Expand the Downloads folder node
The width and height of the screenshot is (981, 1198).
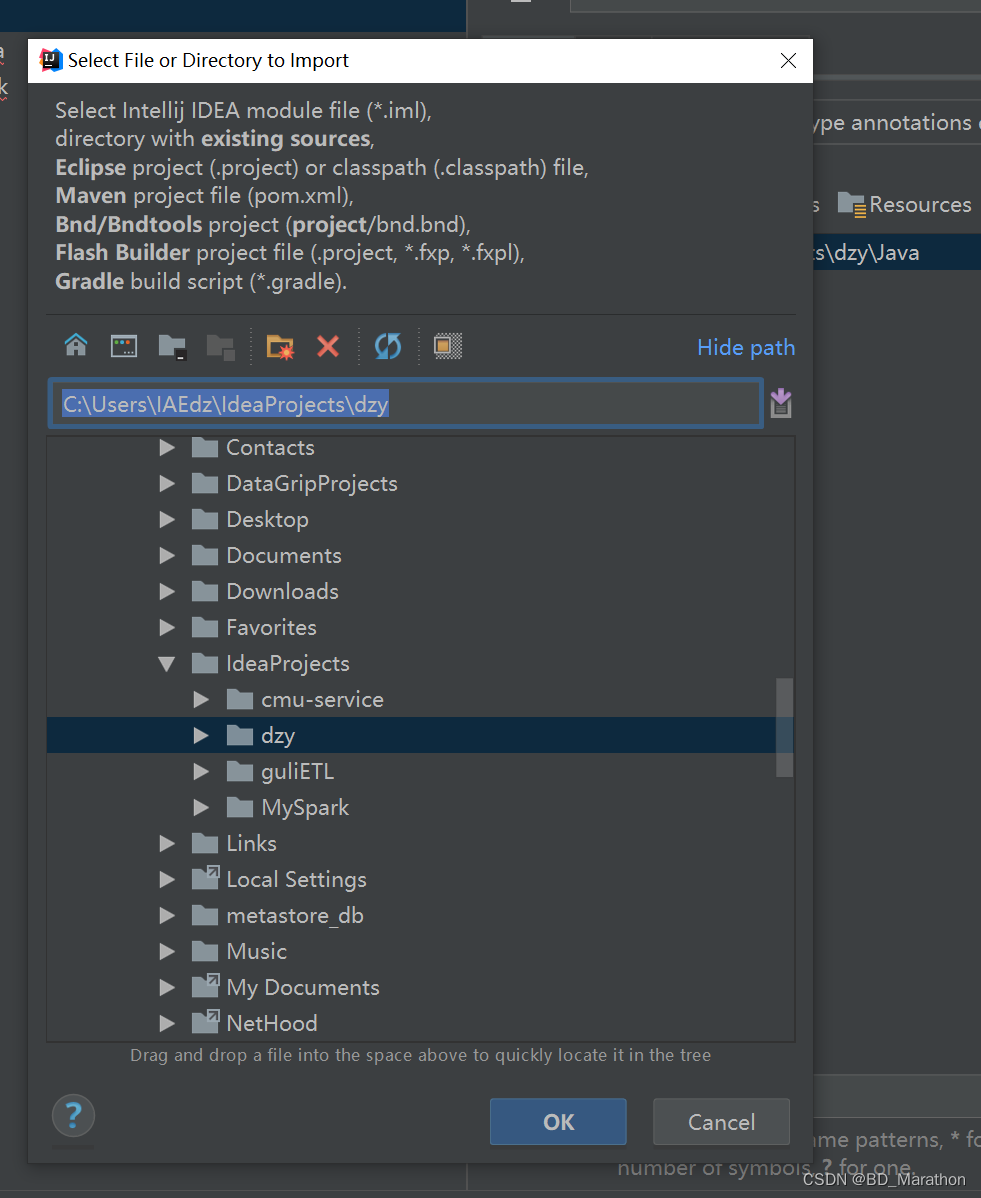(x=167, y=591)
